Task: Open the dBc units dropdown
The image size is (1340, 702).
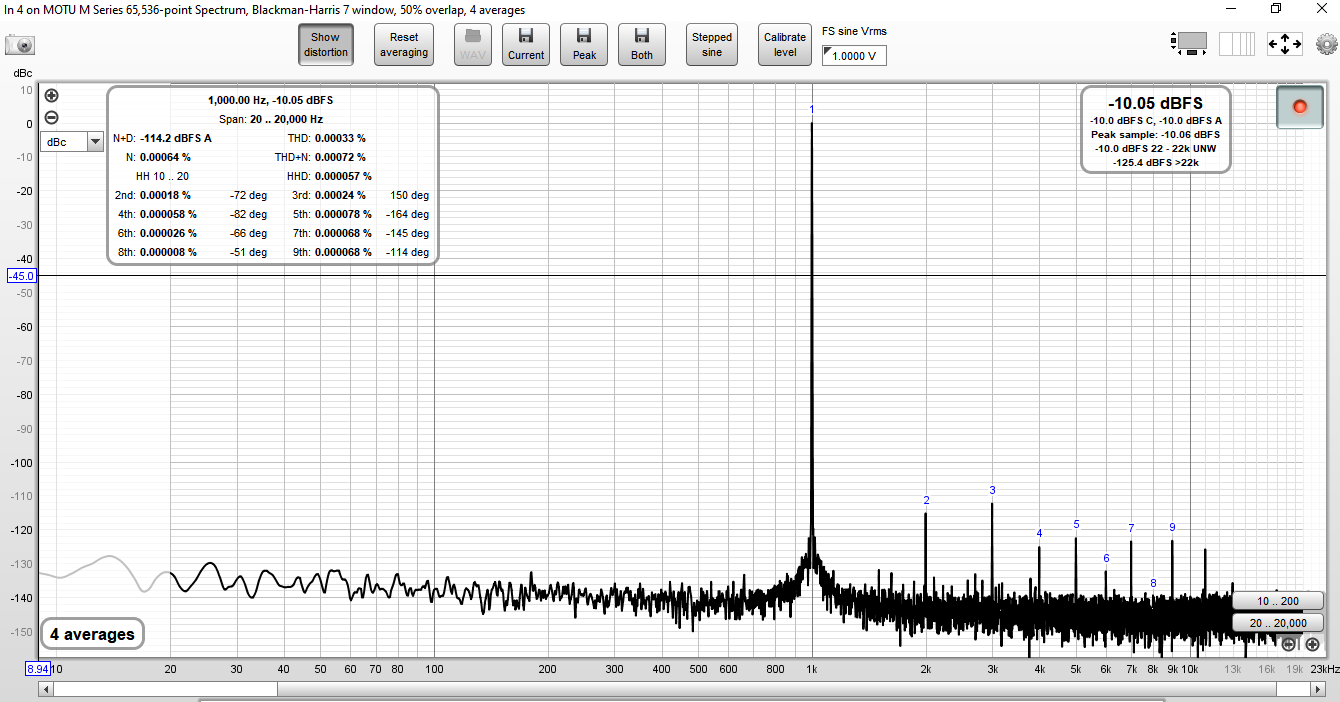Action: pyautogui.click(x=72, y=142)
